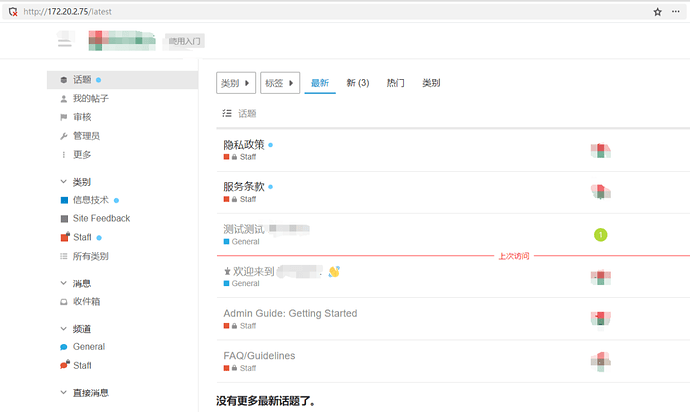Viewport: 690px width, 412px height.
Task: Click Staff category under 隐私政策
Action: [x=240, y=157]
